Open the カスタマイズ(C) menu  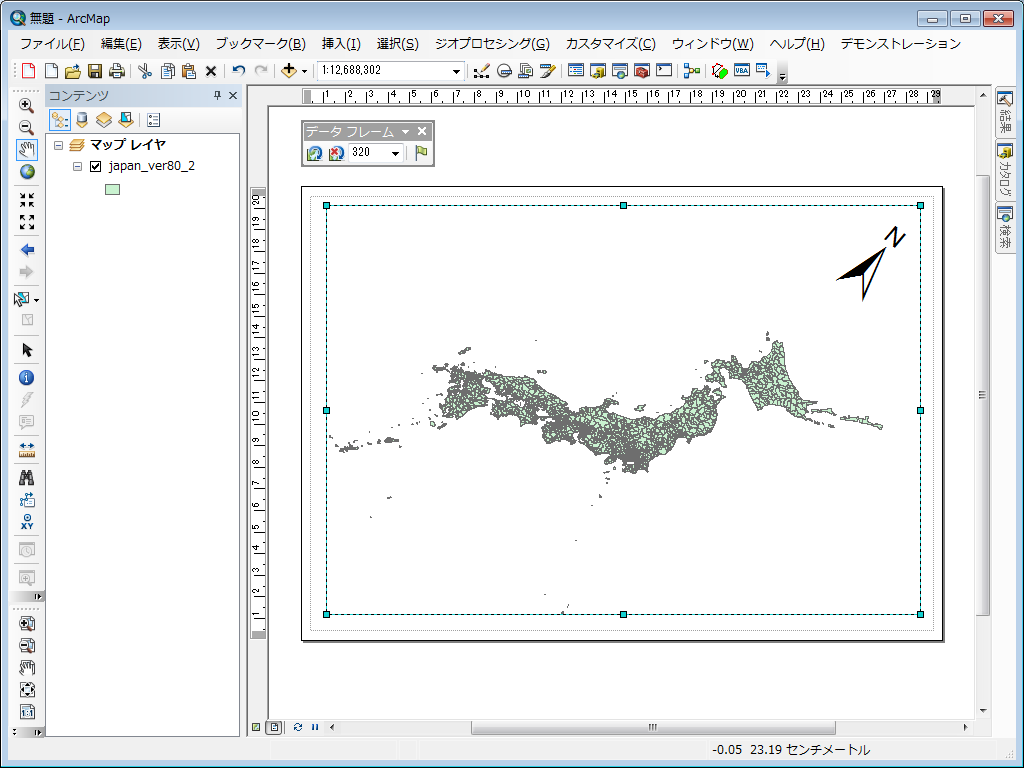[x=611, y=44]
